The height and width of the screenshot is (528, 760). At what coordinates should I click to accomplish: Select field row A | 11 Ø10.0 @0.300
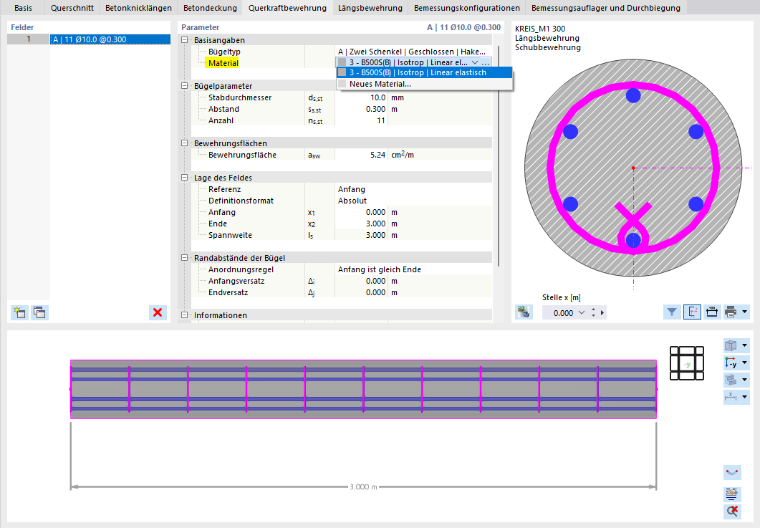[x=110, y=39]
